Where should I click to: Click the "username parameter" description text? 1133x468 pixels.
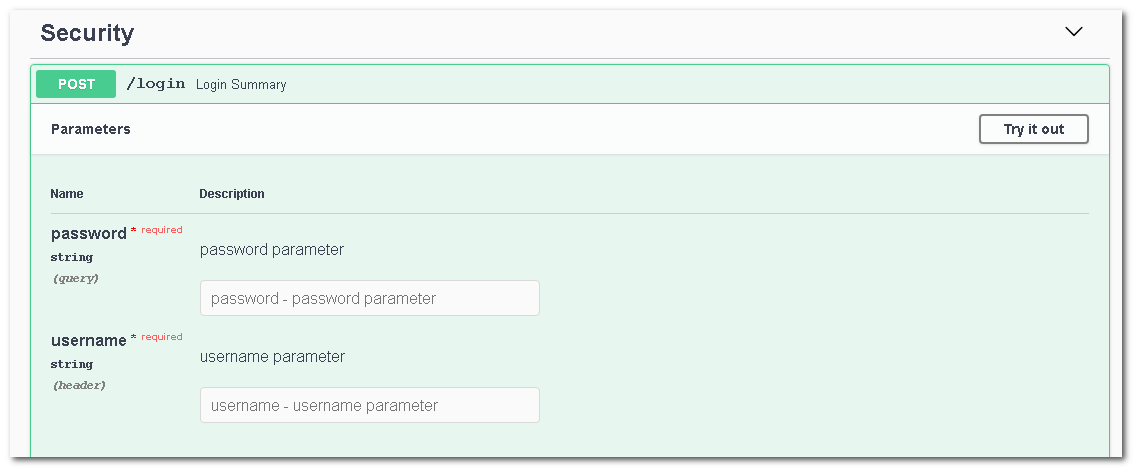272,357
